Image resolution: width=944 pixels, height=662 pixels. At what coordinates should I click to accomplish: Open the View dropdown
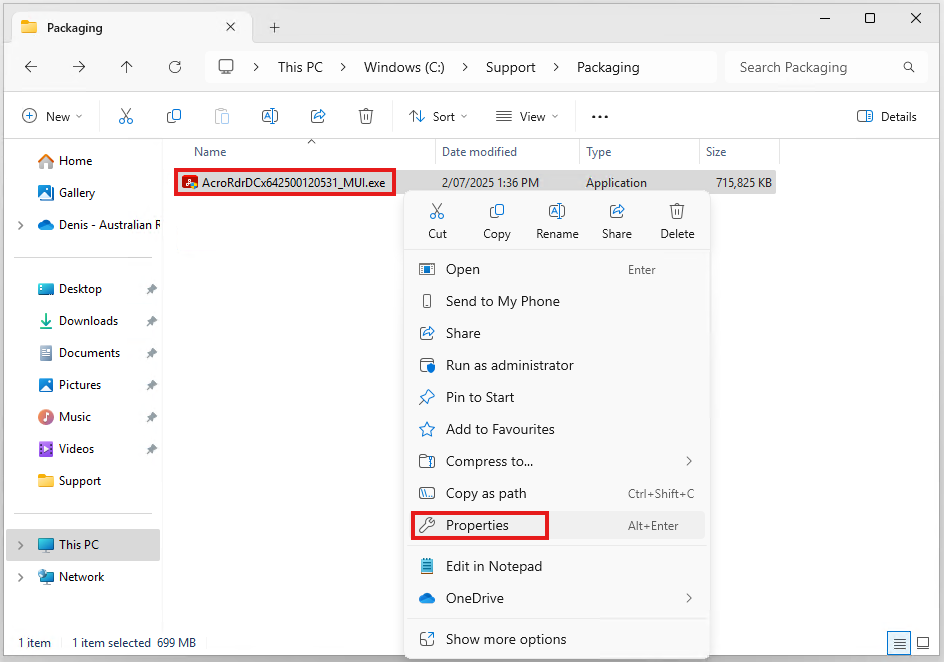click(528, 117)
